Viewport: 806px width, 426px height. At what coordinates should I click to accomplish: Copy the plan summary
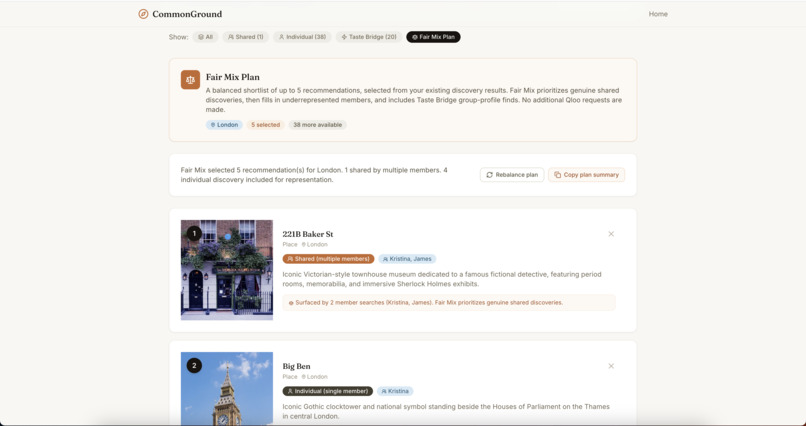click(x=587, y=175)
